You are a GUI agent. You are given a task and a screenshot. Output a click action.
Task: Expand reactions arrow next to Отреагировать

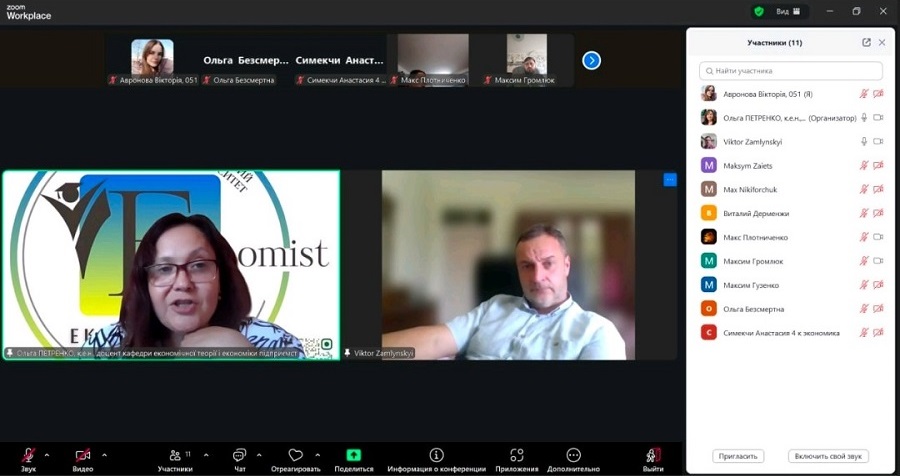(x=318, y=453)
